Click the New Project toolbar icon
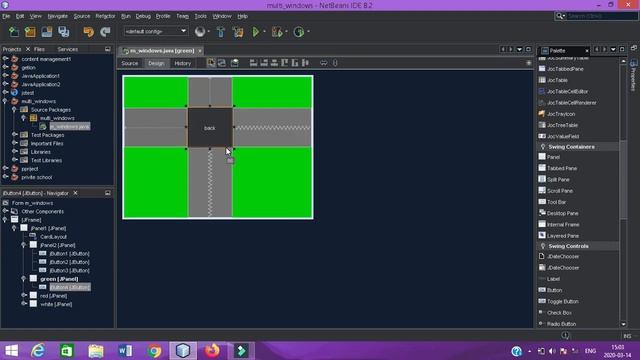 click(x=30, y=32)
